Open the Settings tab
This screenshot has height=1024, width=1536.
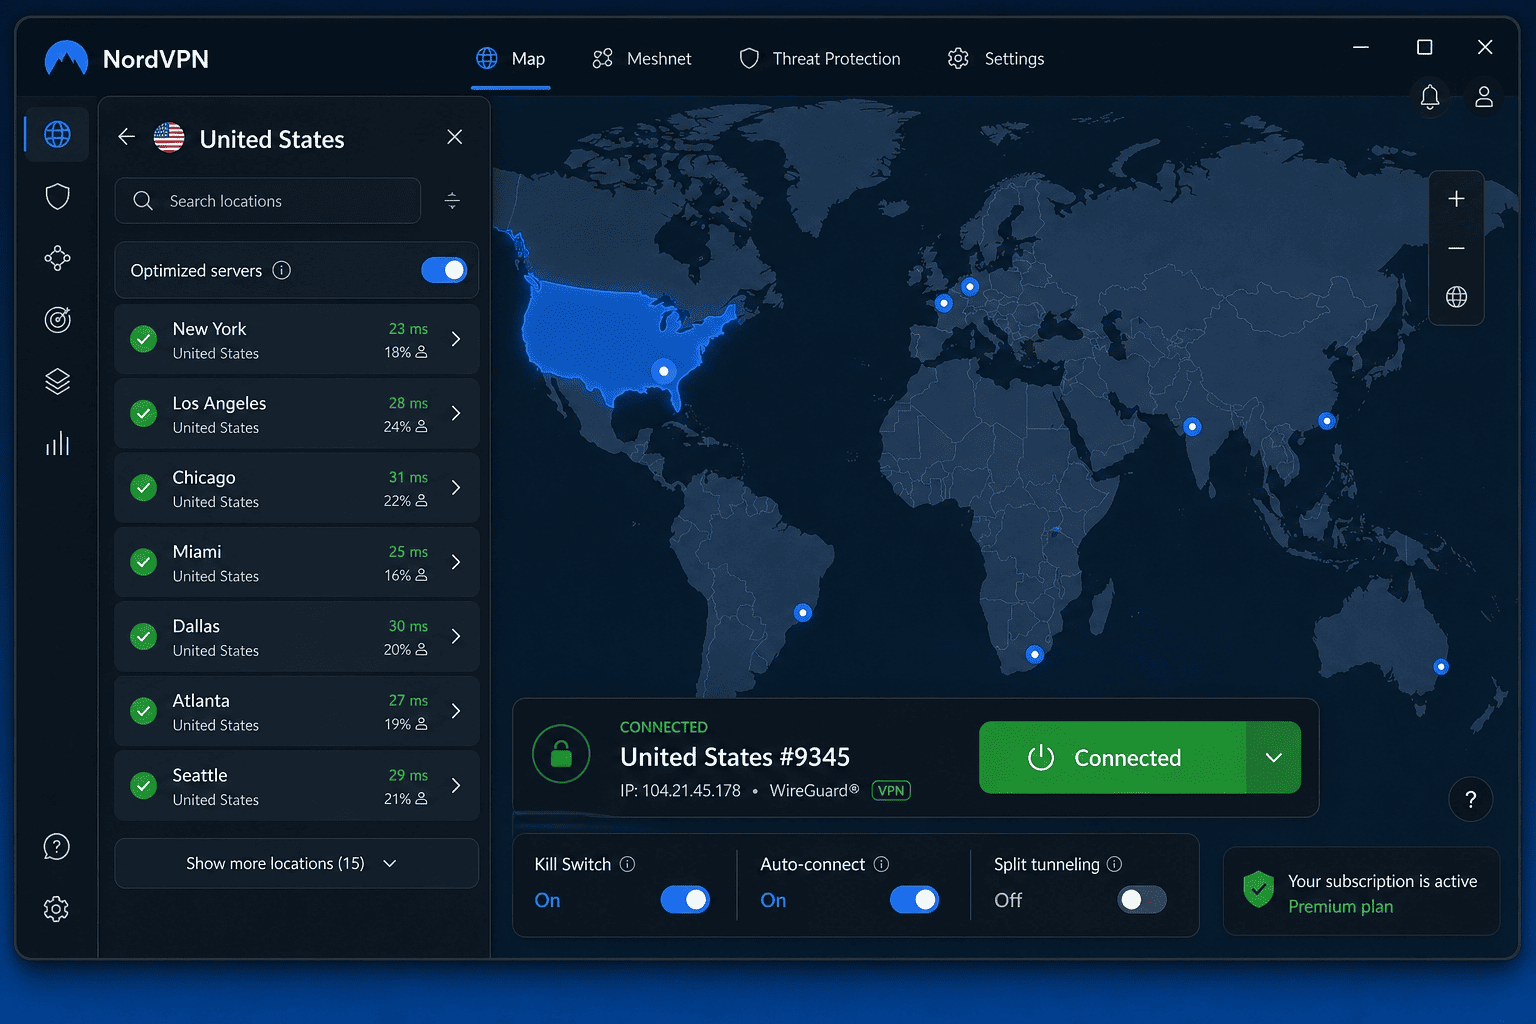pyautogui.click(x=996, y=59)
